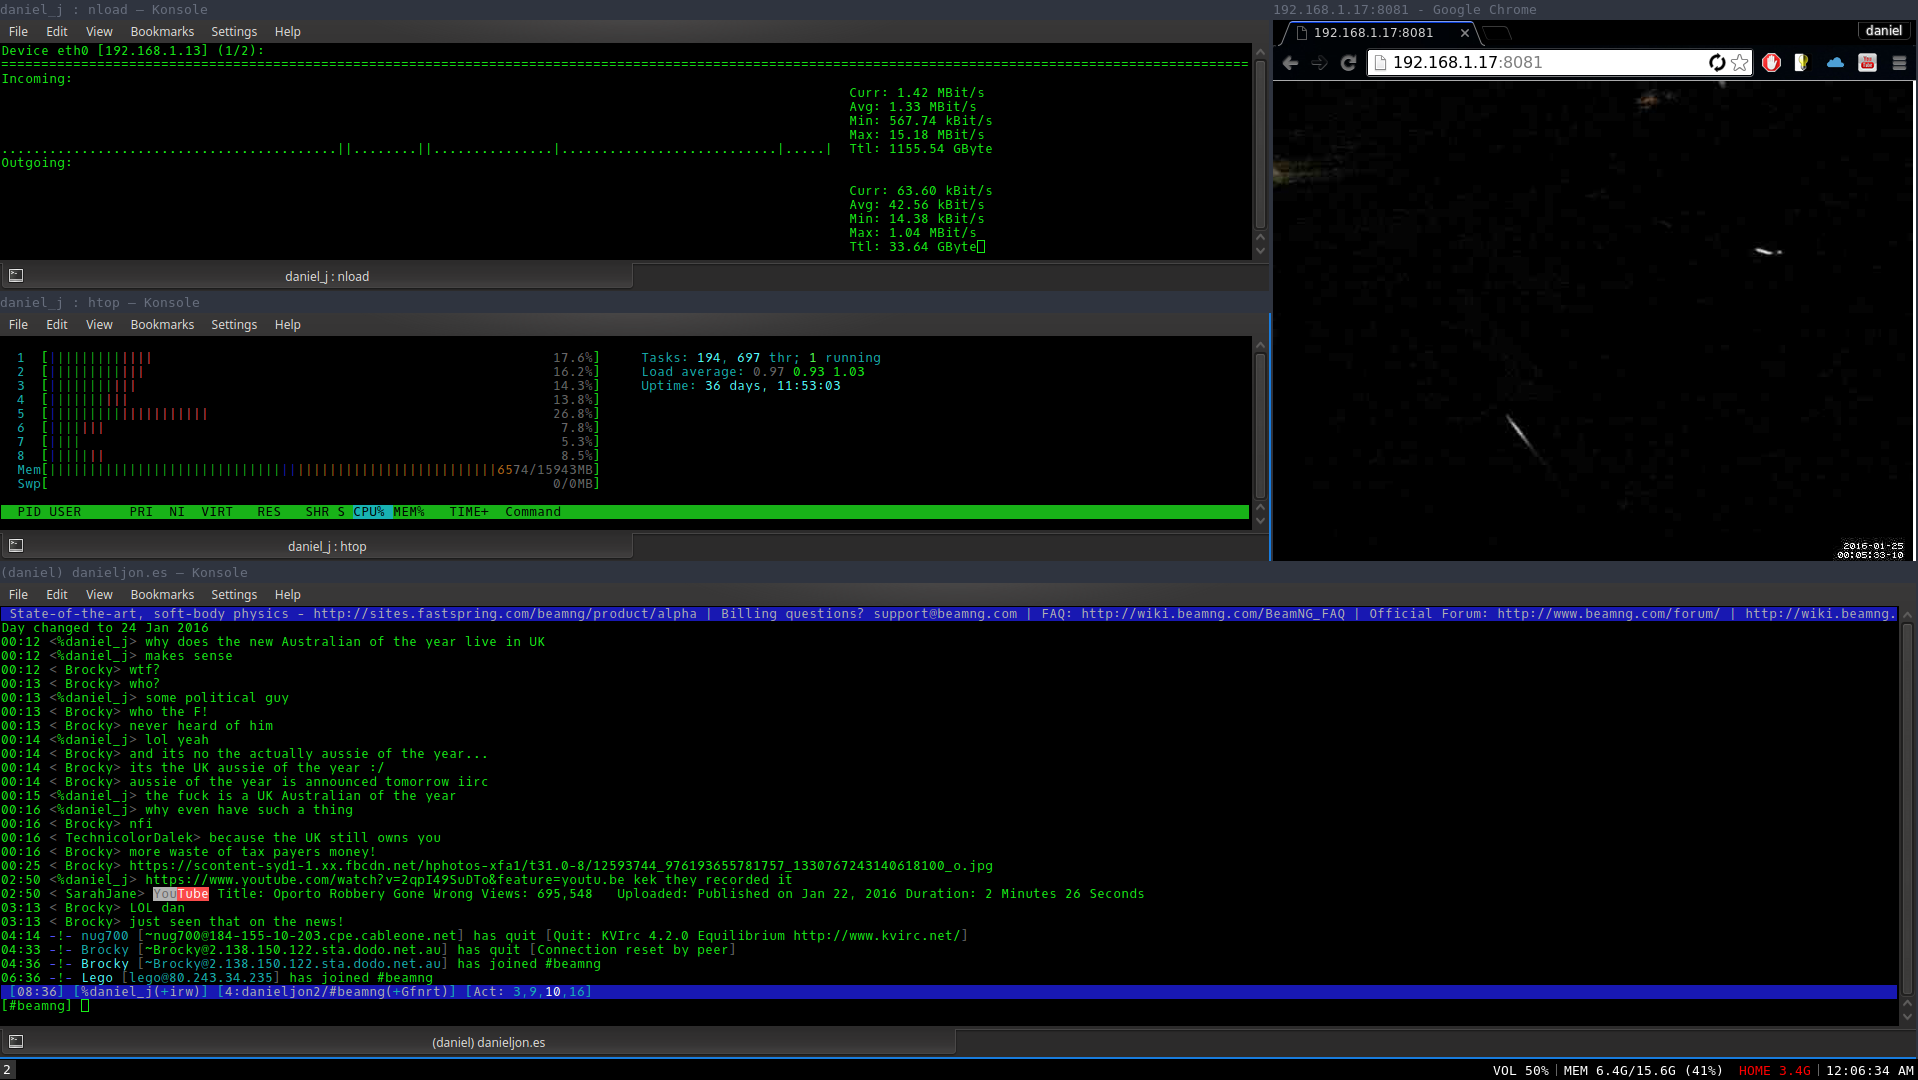Open Help menu in nload Konsole
1918x1080 pixels.
click(288, 32)
